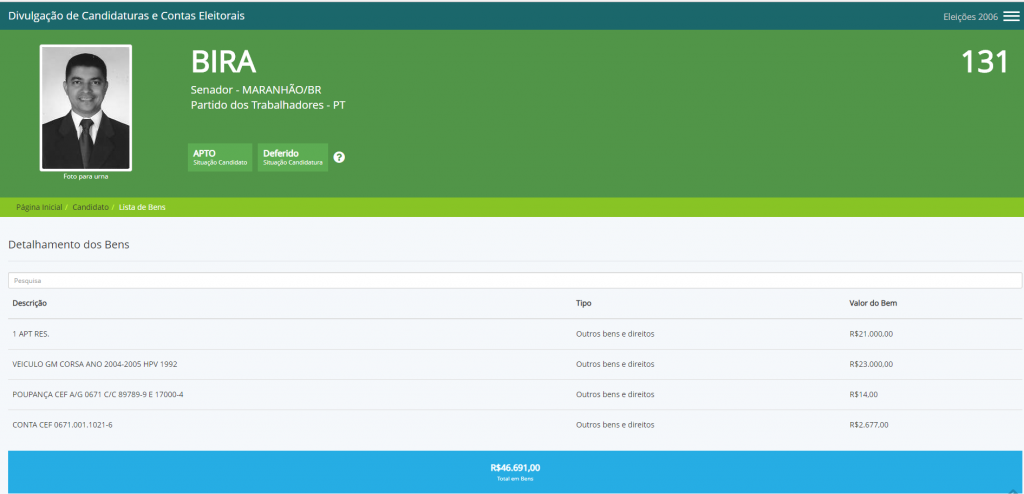Open the 'Eleições 2006' selector
The width and height of the screenshot is (1024, 494).
coord(970,17)
